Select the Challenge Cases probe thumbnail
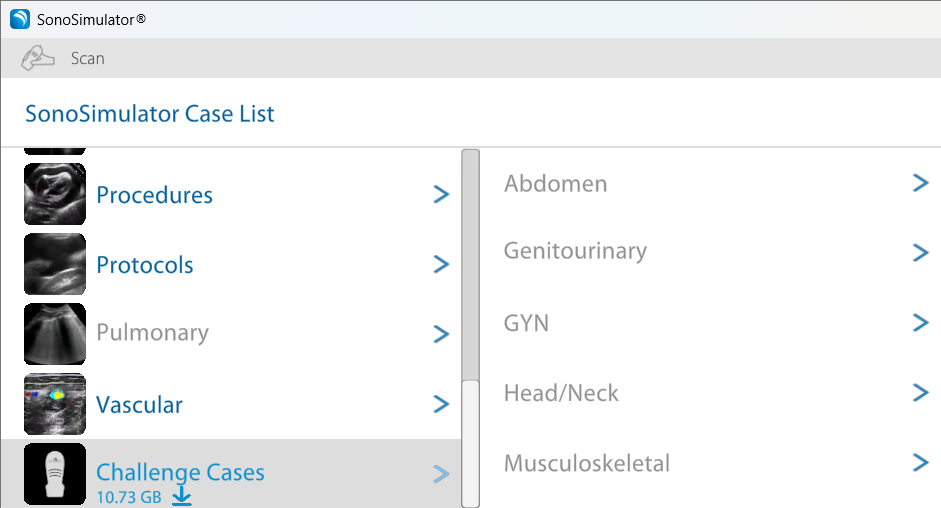 [x=55, y=473]
